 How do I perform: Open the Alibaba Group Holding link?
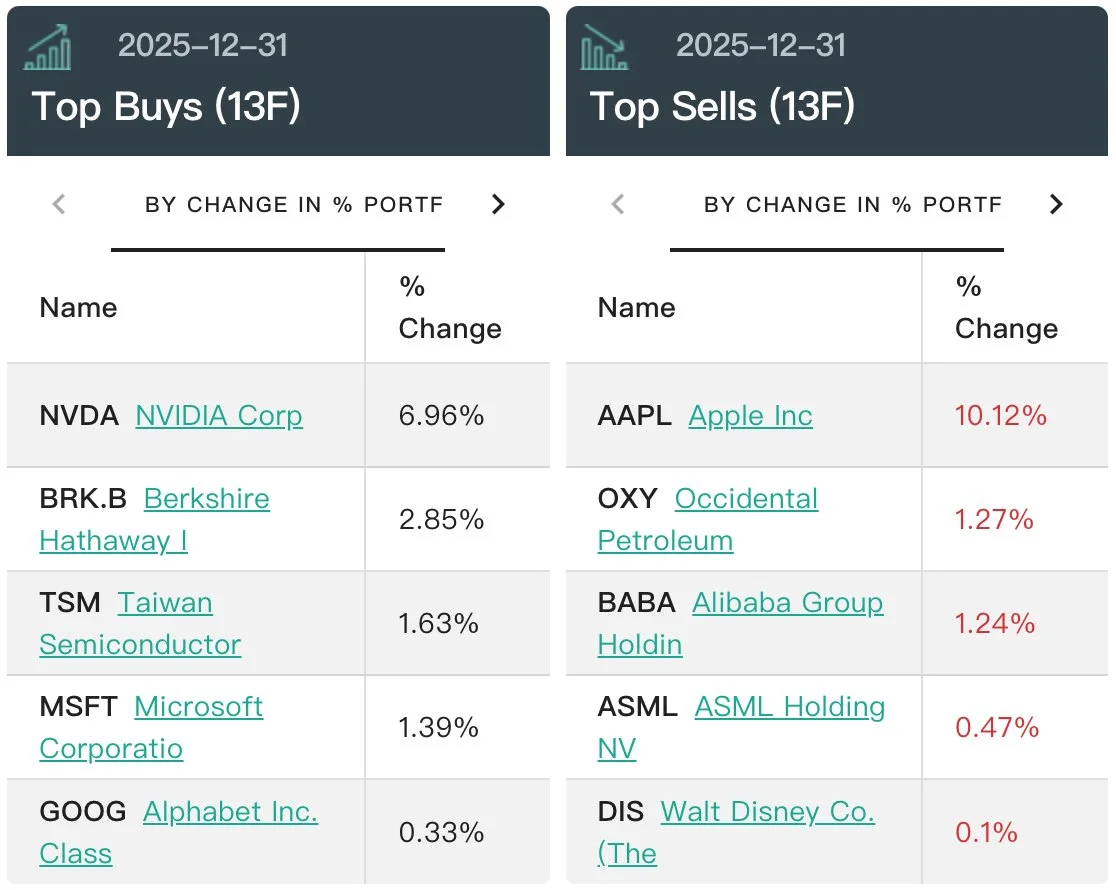tap(787, 603)
